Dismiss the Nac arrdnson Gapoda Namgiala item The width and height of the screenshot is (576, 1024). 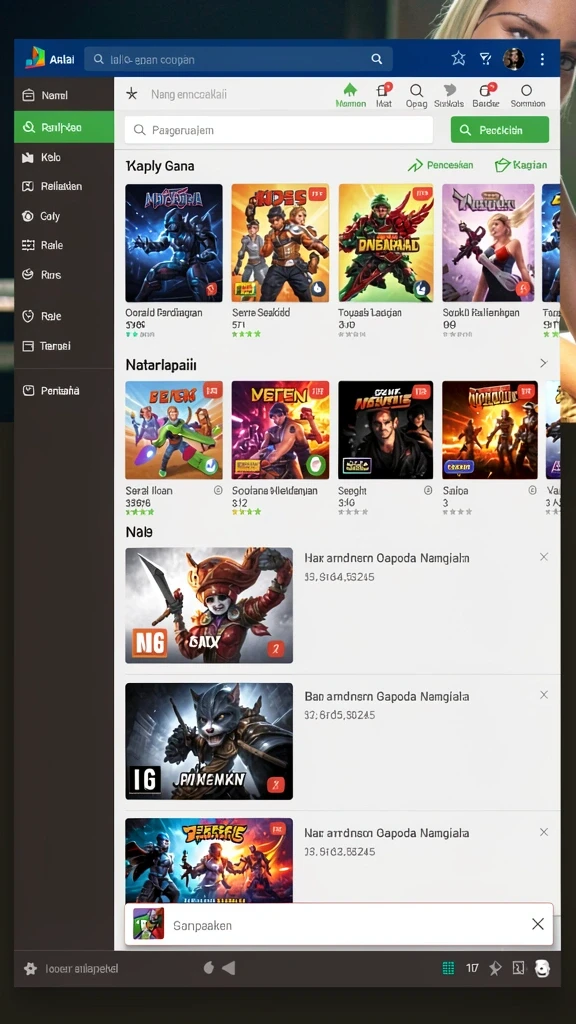[544, 832]
